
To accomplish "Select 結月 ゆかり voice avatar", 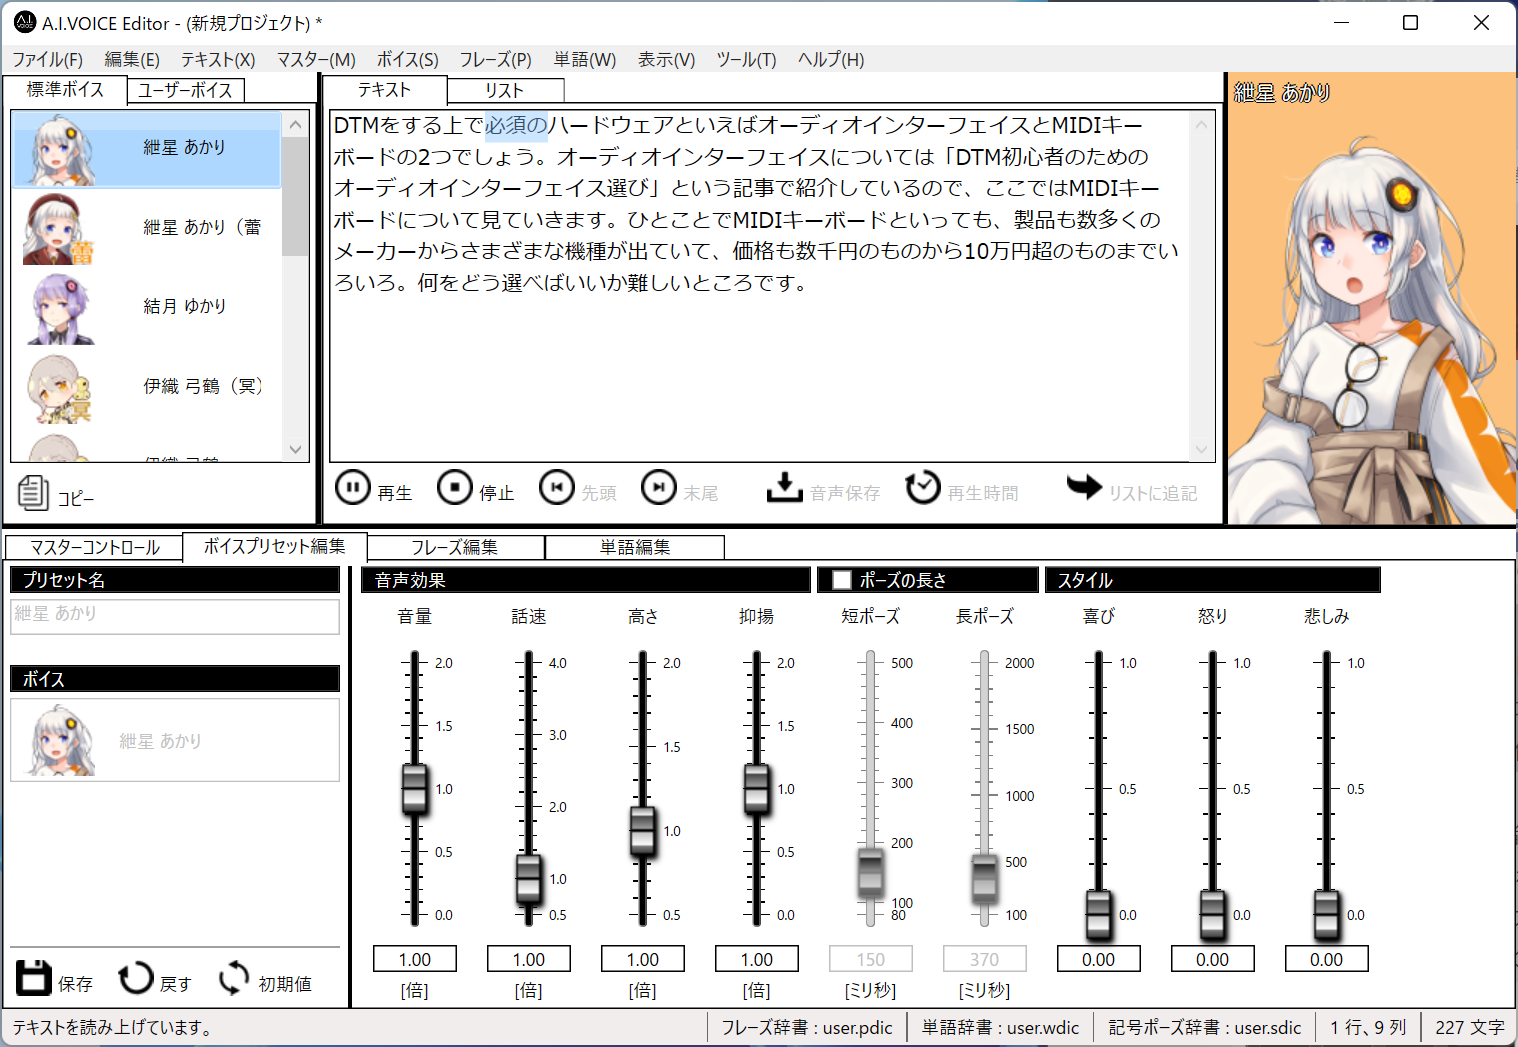I will coord(60,309).
